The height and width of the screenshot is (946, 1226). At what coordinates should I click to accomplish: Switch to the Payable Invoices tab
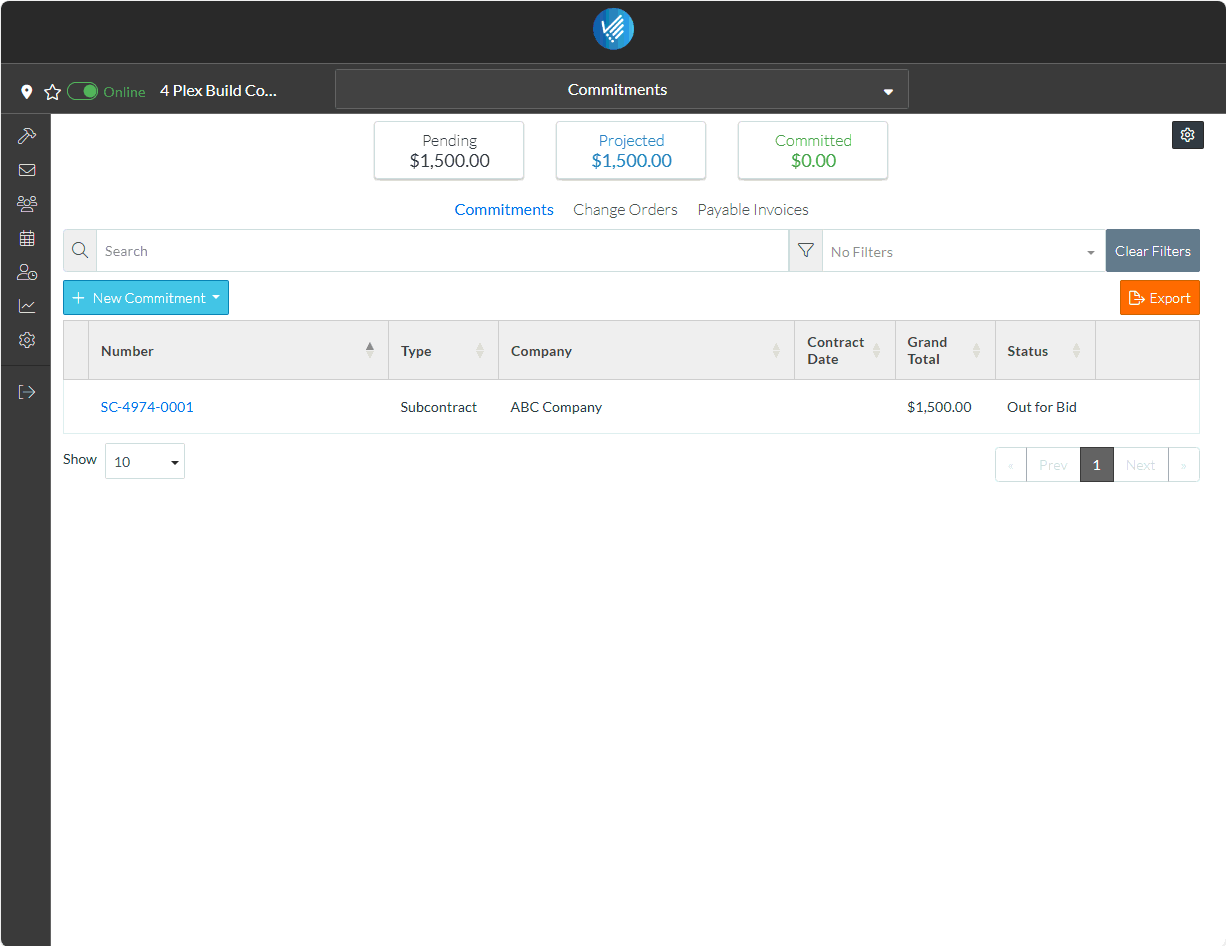point(753,210)
